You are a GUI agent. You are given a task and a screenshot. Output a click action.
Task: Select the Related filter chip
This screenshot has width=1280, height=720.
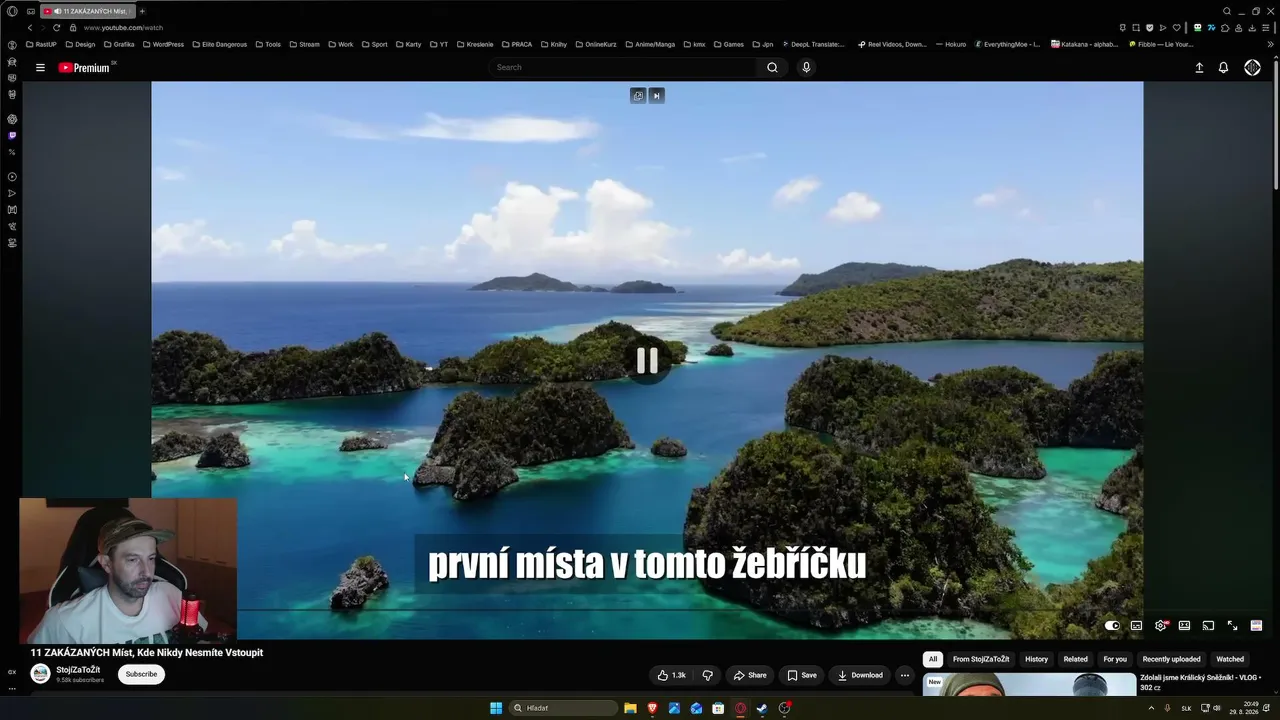click(x=1076, y=659)
